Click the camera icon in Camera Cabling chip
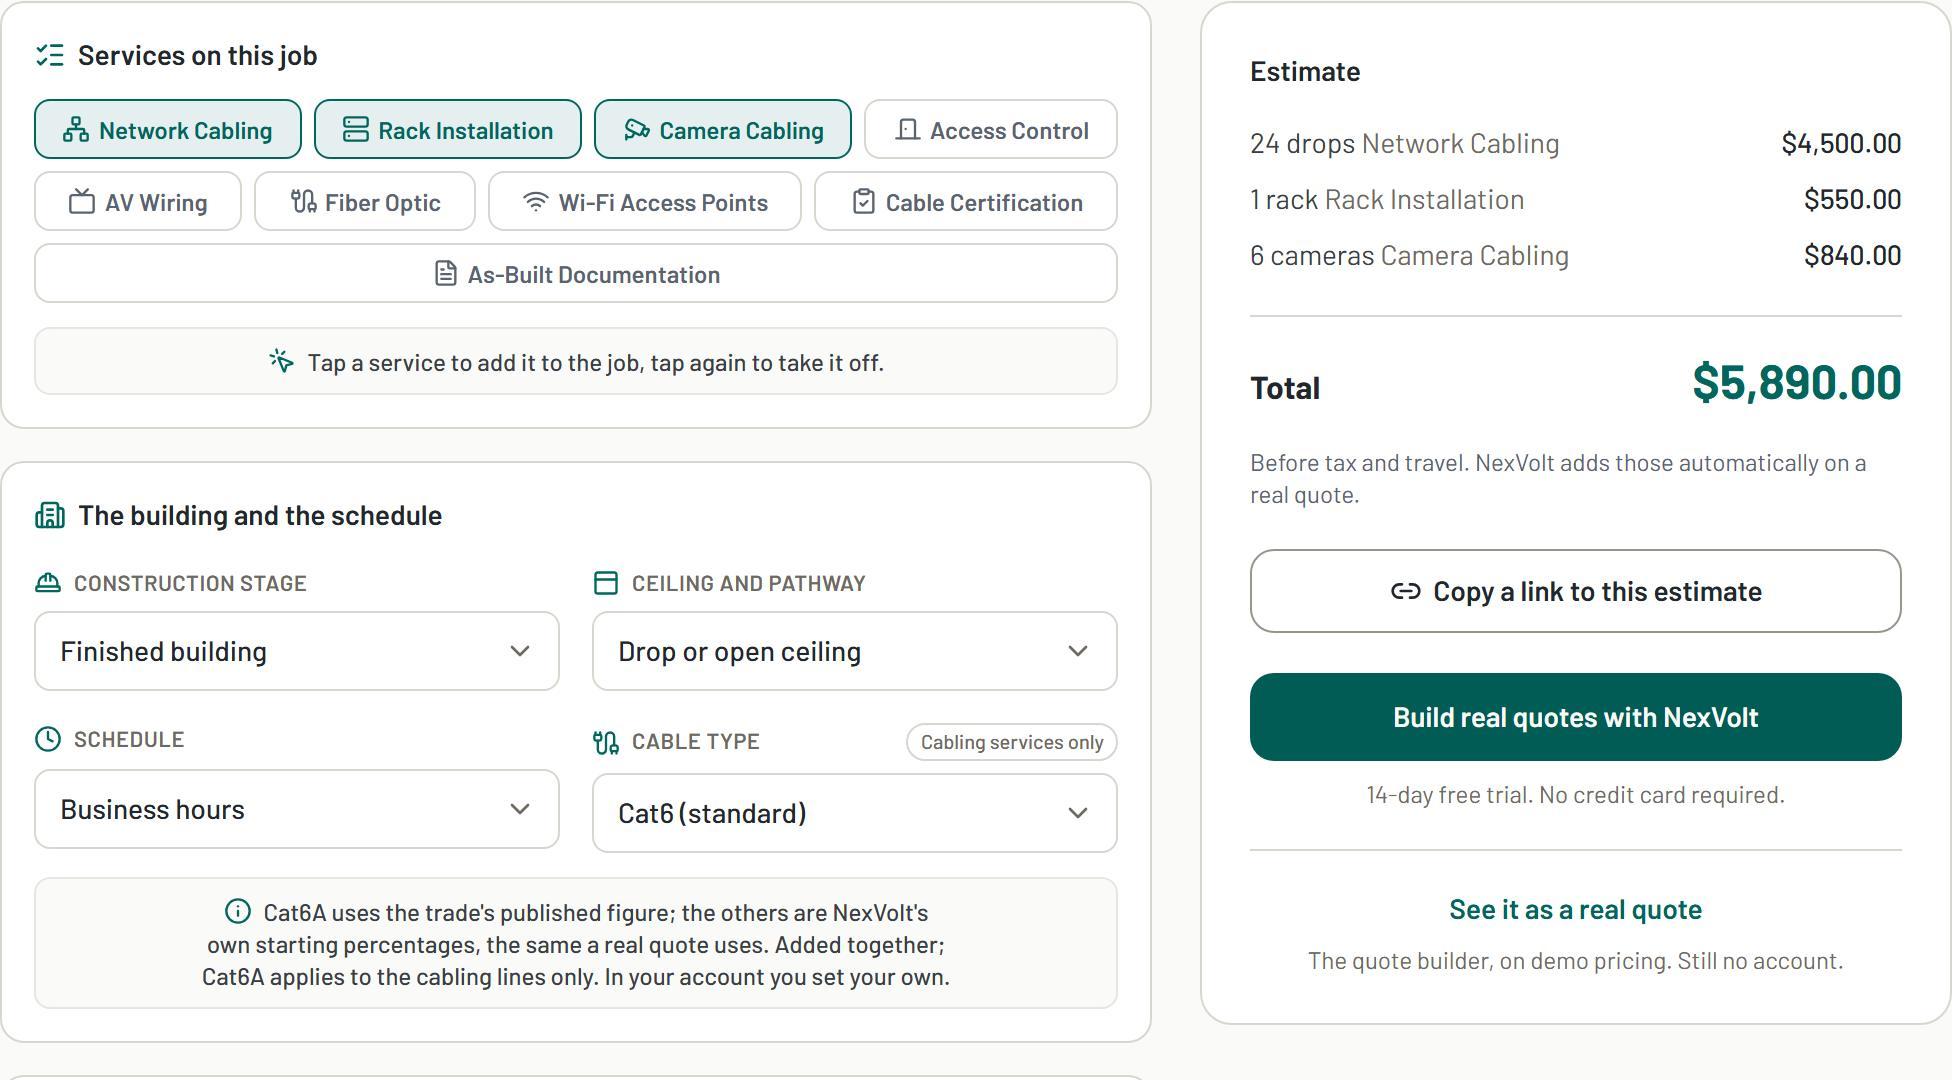The image size is (1952, 1080). pyautogui.click(x=637, y=130)
